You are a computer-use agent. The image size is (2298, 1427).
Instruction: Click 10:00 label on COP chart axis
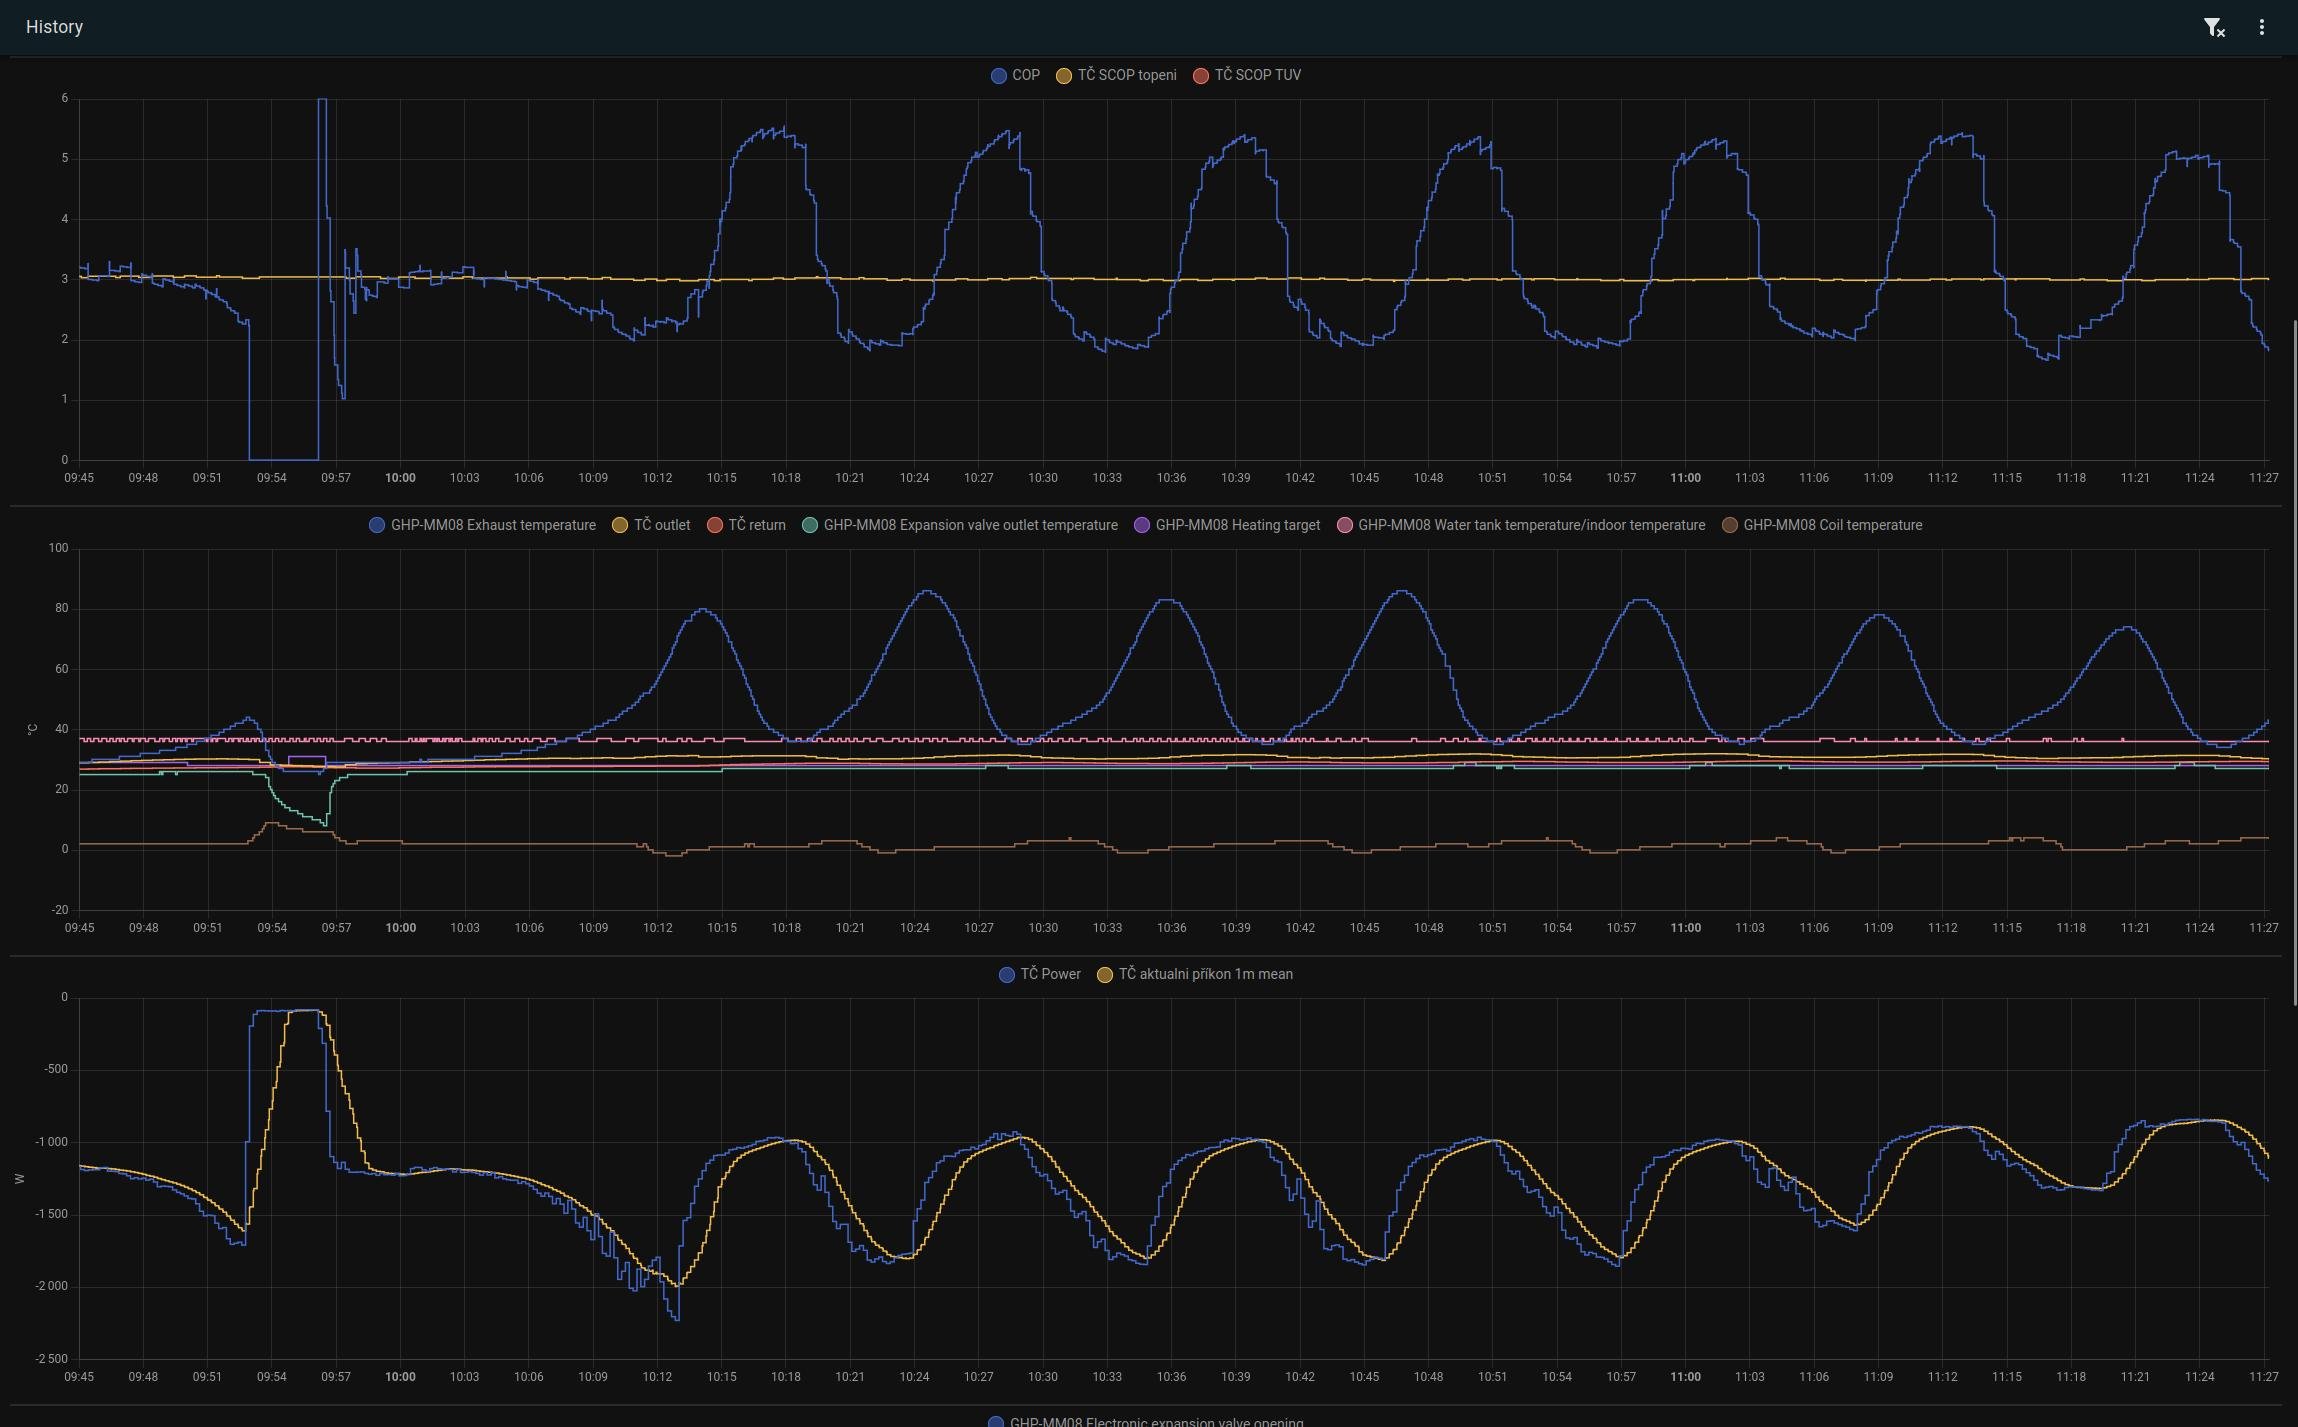tap(400, 478)
